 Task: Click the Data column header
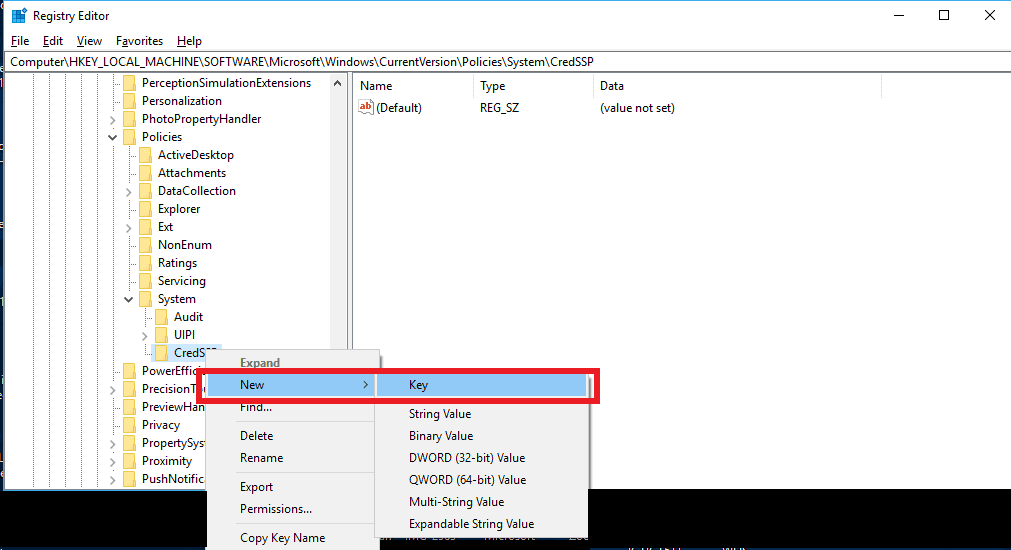pyautogui.click(x=737, y=86)
